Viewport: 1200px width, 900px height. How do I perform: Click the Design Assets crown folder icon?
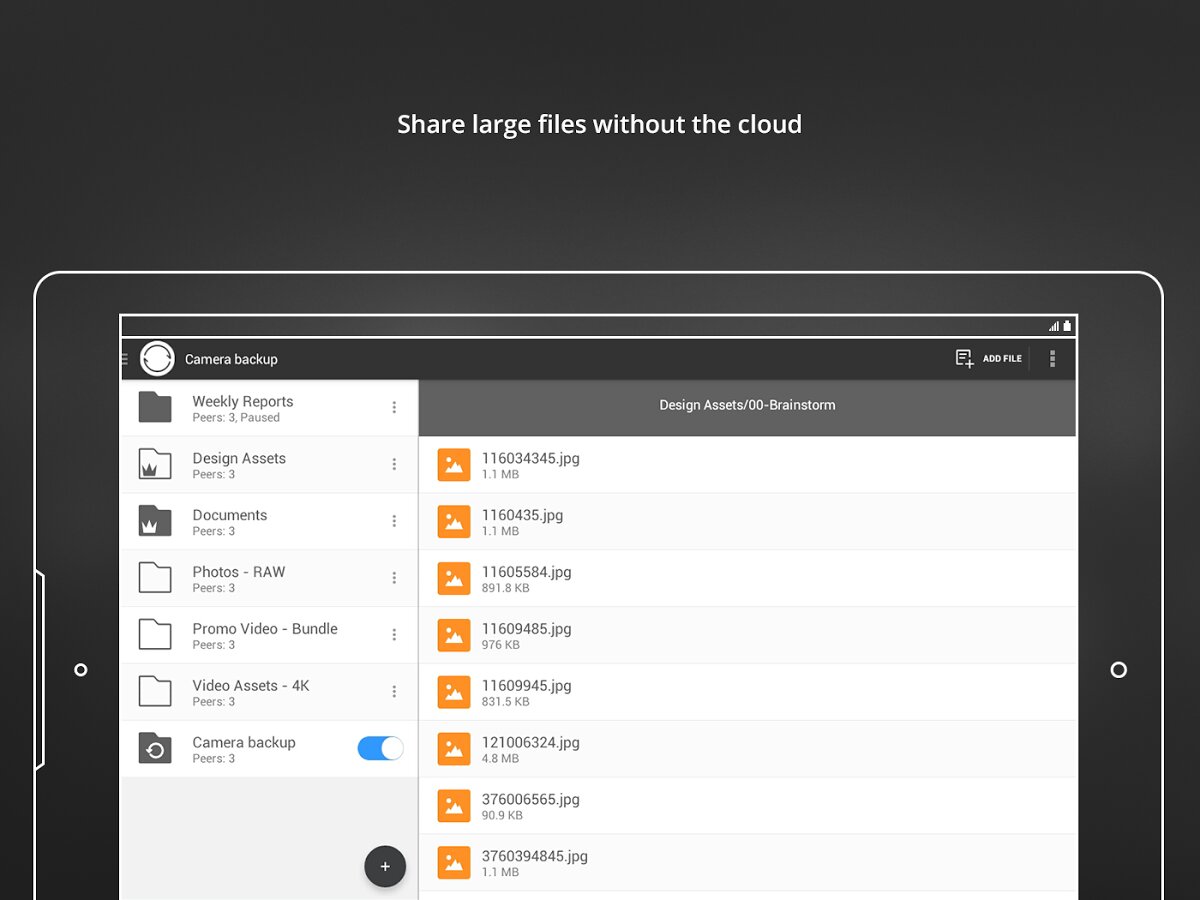(155, 464)
